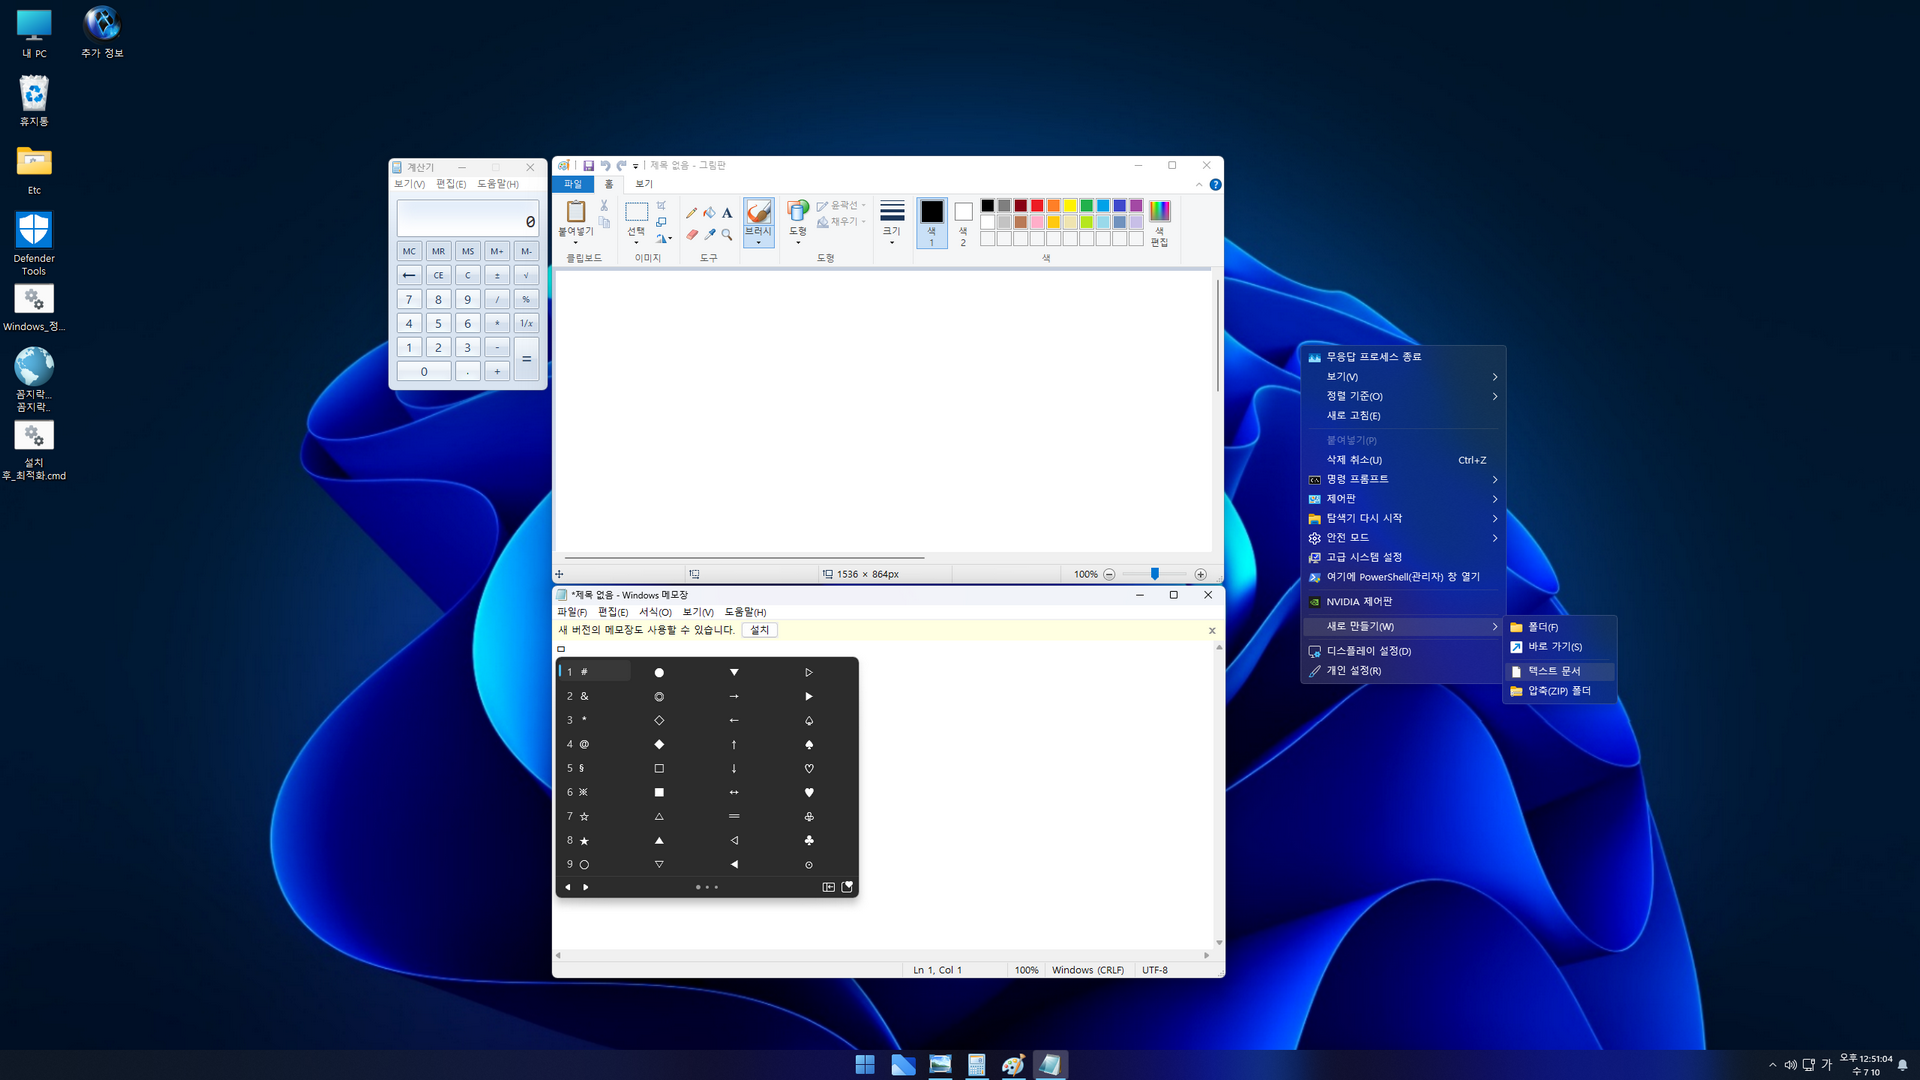1920x1080 pixels.
Task: Open the 서식(O) menu in Notepad
Action: (655, 612)
